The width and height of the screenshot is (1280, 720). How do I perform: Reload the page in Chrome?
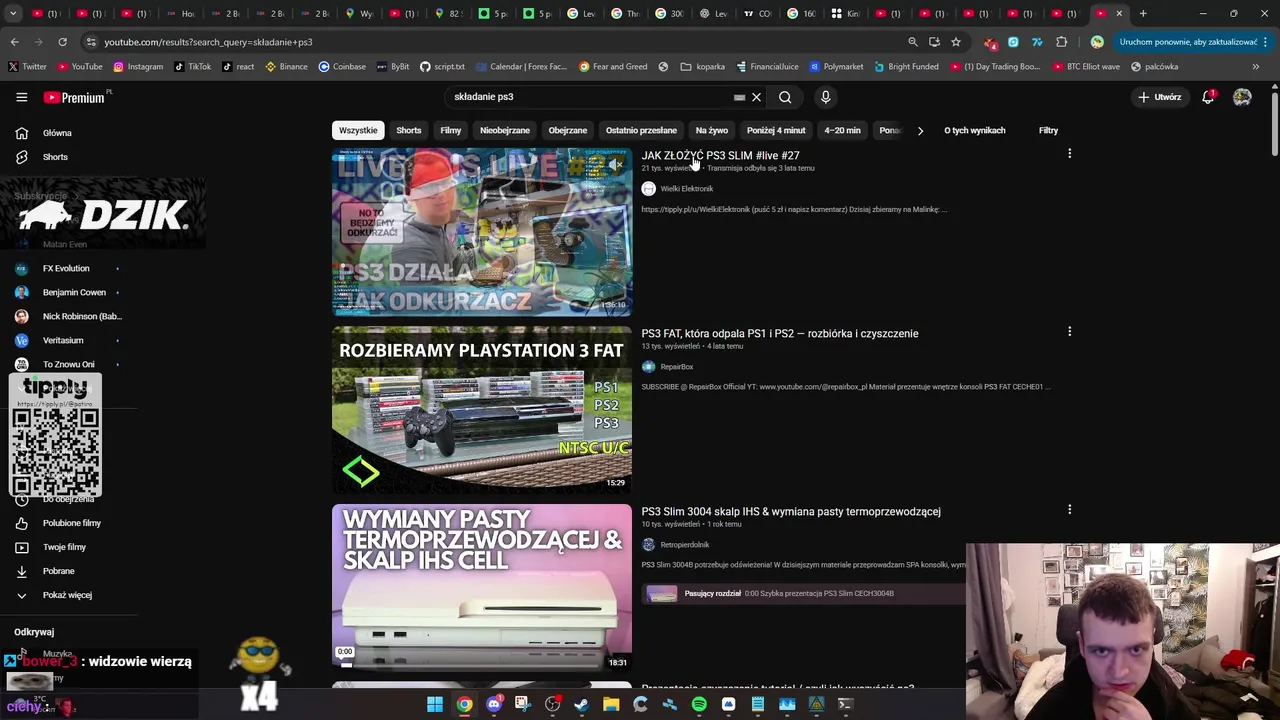[62, 42]
